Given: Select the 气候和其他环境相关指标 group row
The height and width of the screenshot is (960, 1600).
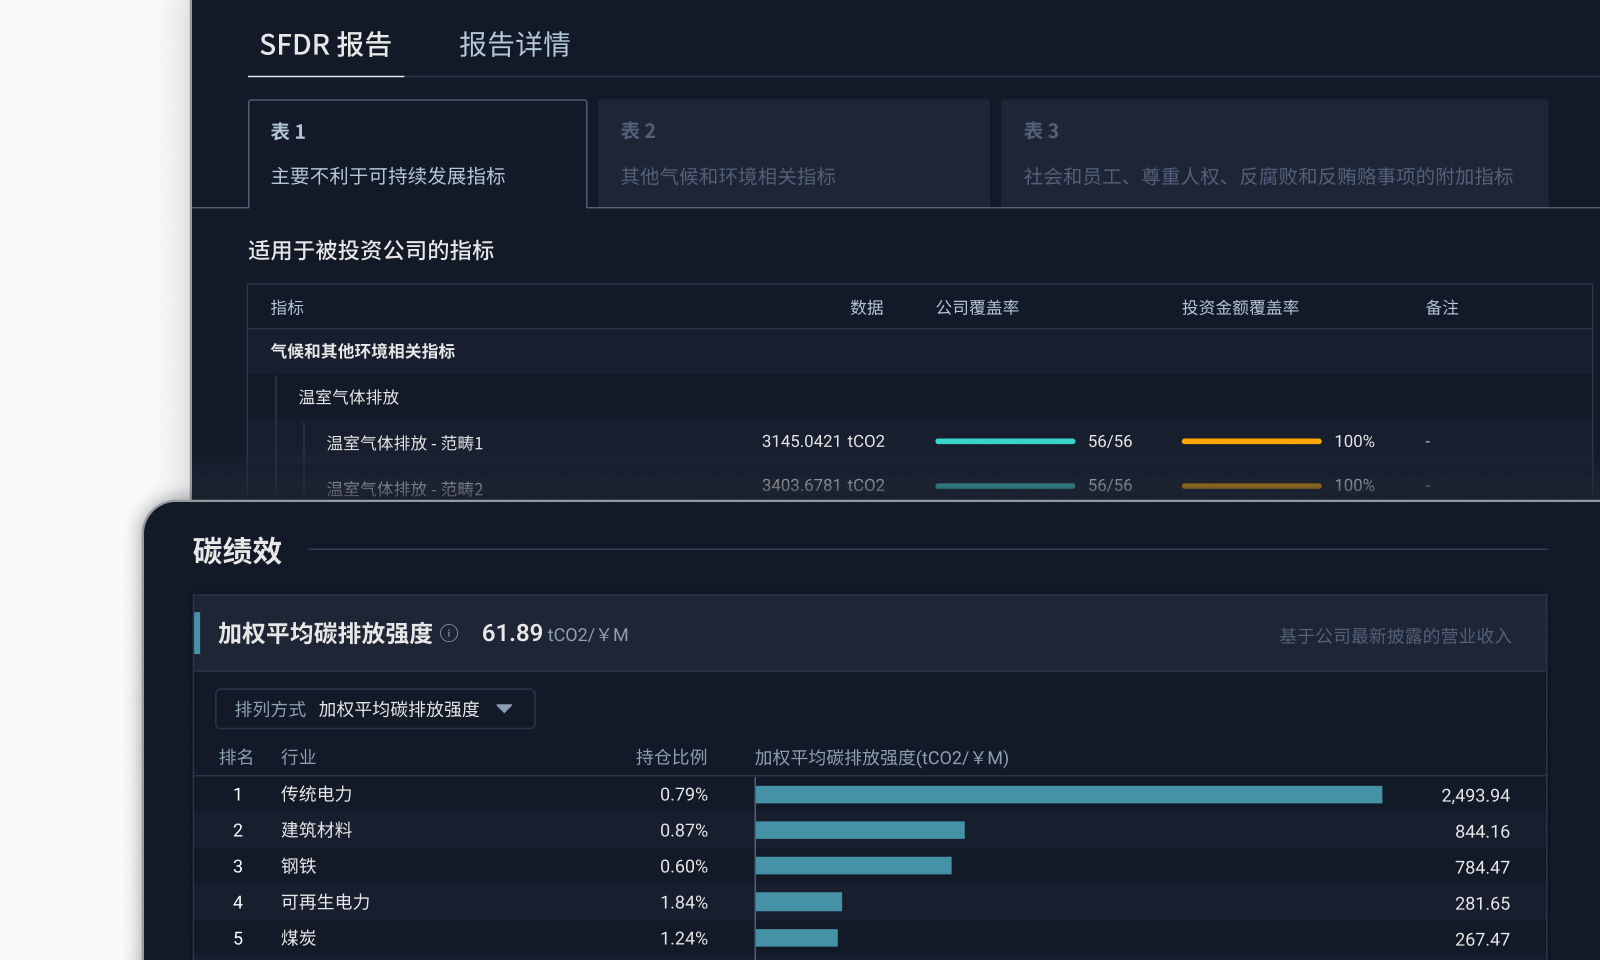Looking at the screenshot, I should tap(920, 352).
